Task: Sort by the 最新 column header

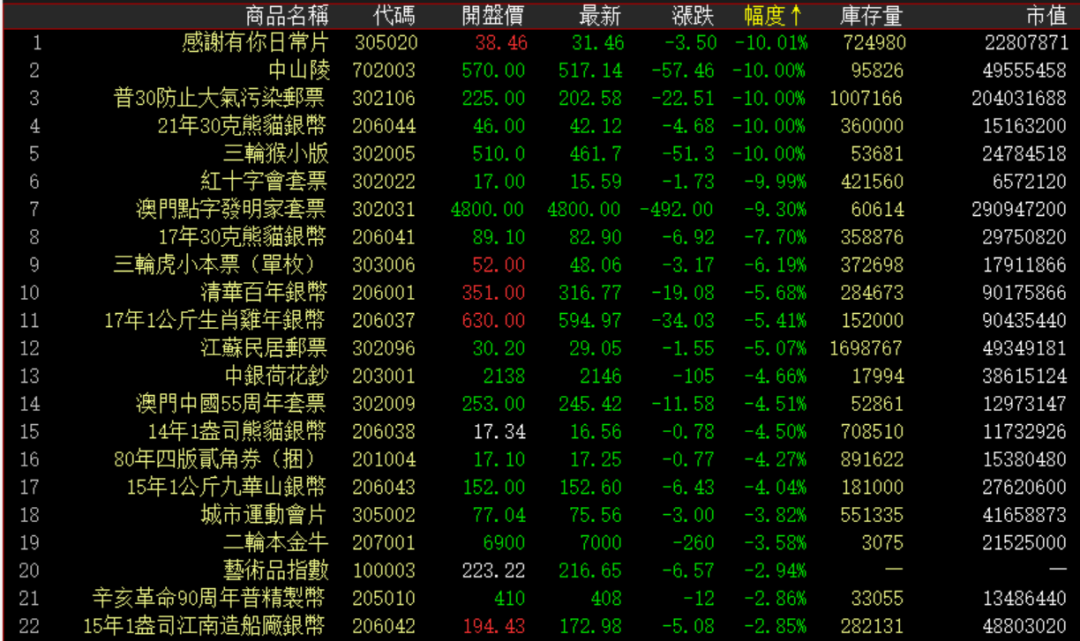Action: pos(599,15)
